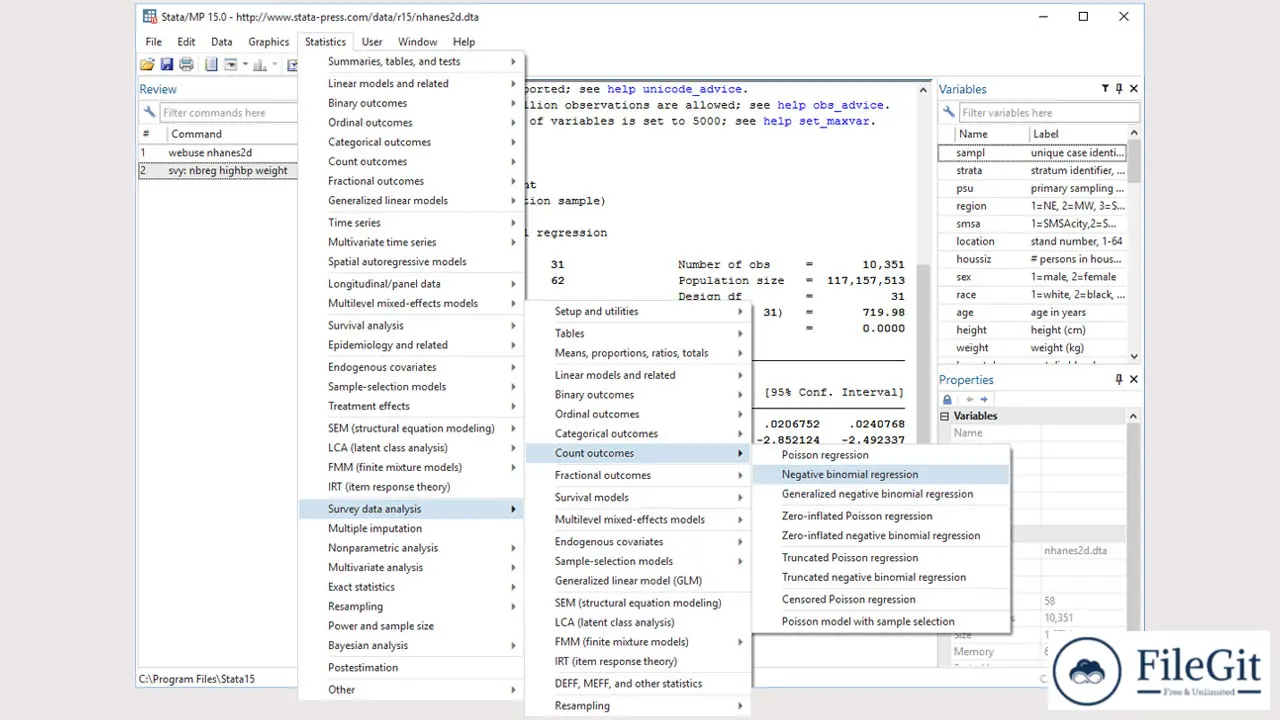This screenshot has width=1280, height=720.
Task: Collapse the Variables section in Properties
Action: (x=945, y=416)
